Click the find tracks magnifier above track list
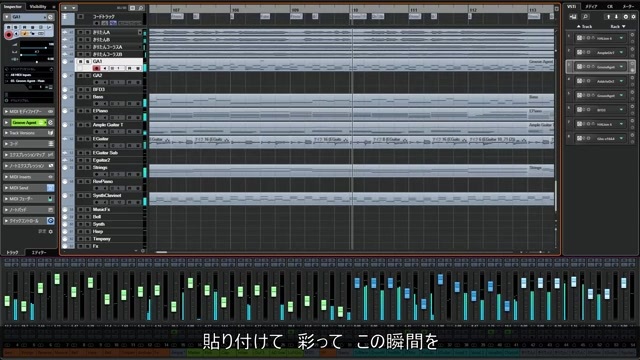 [x=141, y=8]
